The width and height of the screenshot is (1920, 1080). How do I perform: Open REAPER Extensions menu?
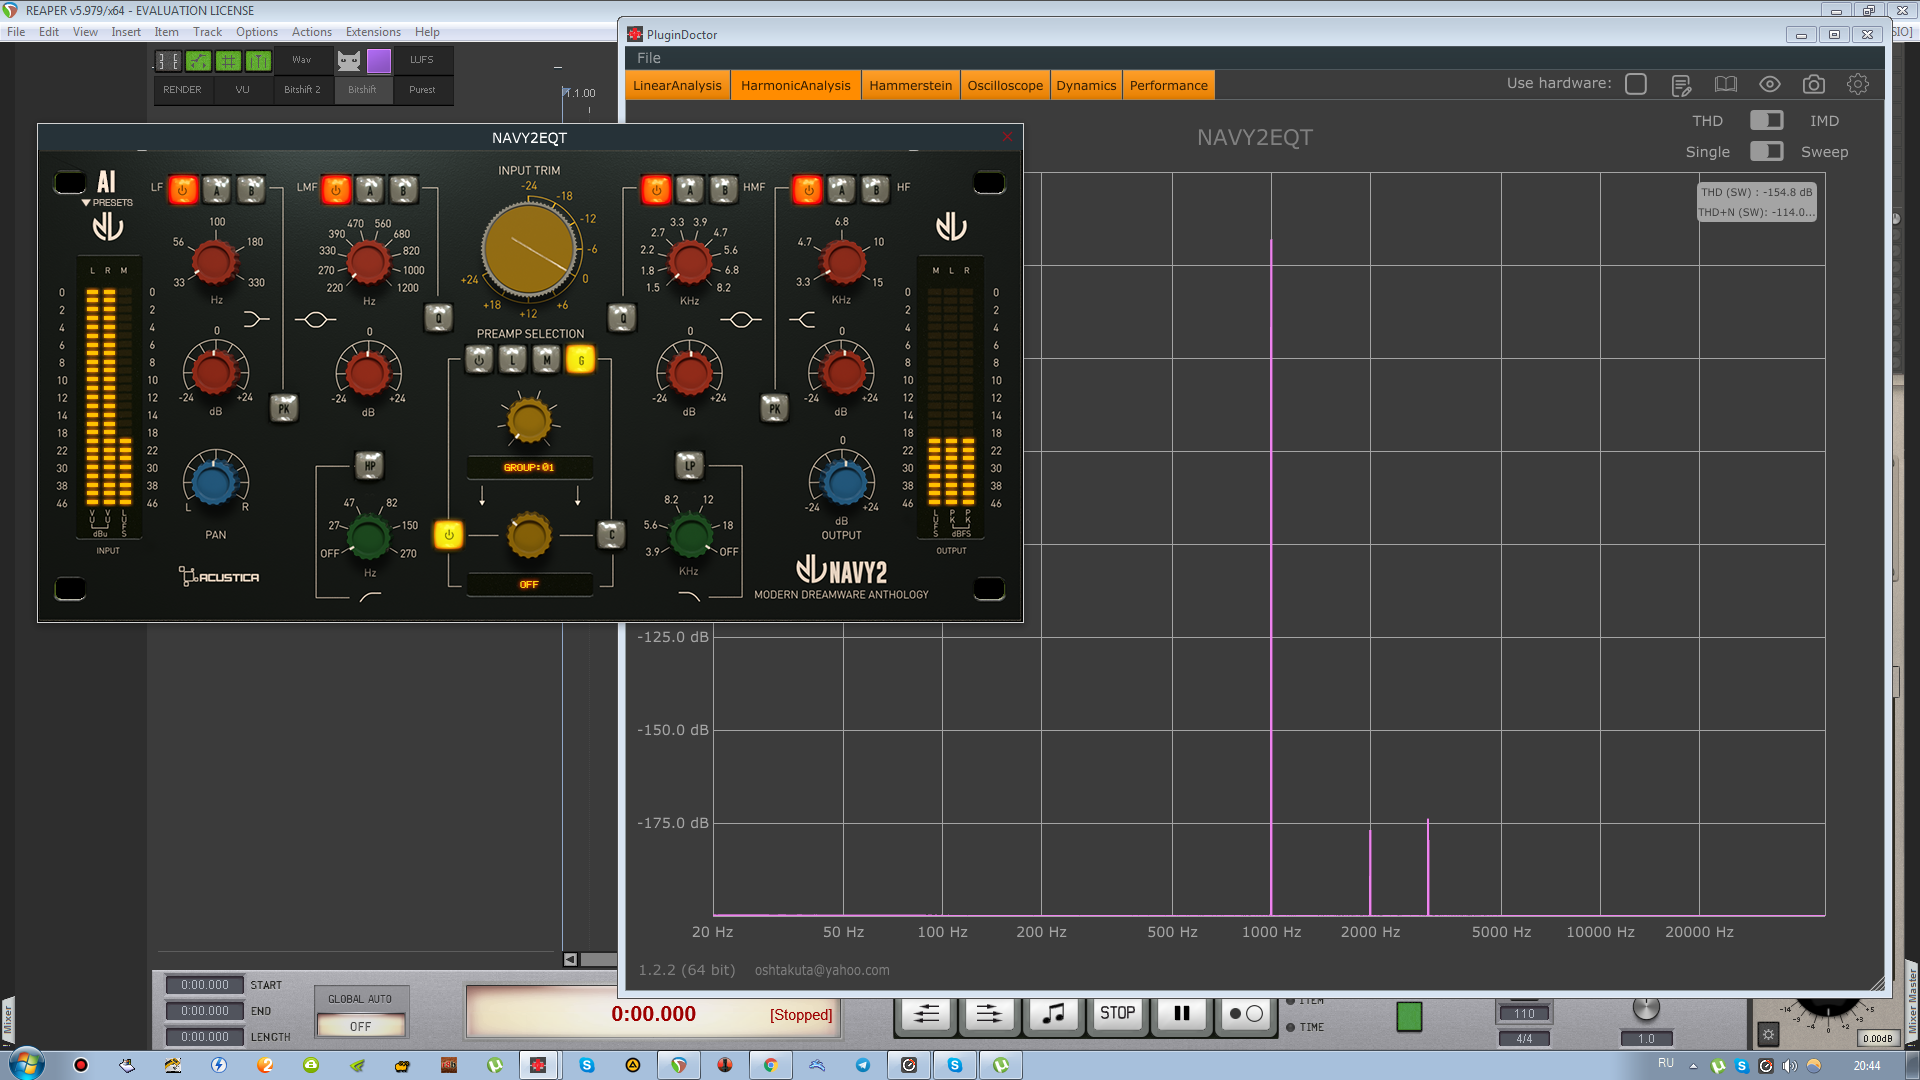(x=373, y=32)
